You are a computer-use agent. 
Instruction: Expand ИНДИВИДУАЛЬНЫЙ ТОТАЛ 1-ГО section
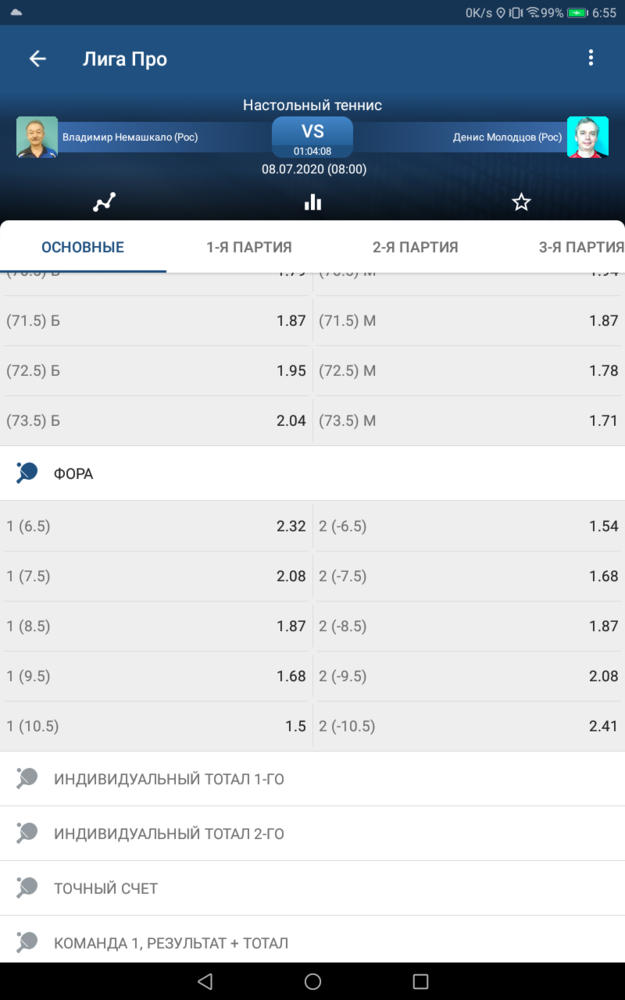(312, 779)
